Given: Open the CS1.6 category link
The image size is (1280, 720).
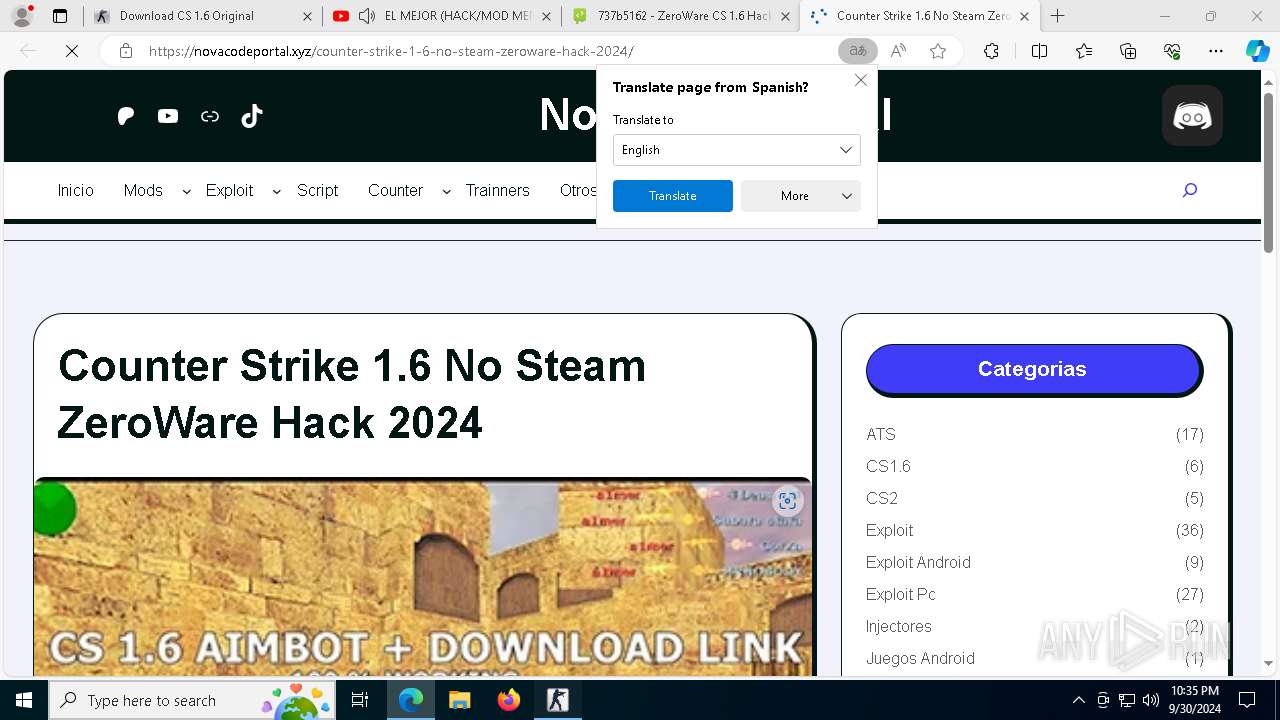Looking at the screenshot, I should 888,466.
